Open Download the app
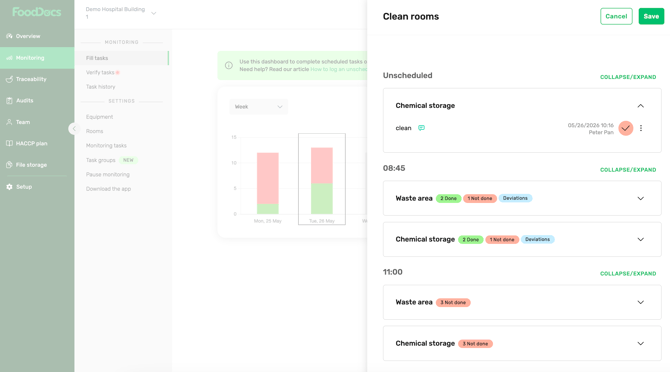 [108, 189]
